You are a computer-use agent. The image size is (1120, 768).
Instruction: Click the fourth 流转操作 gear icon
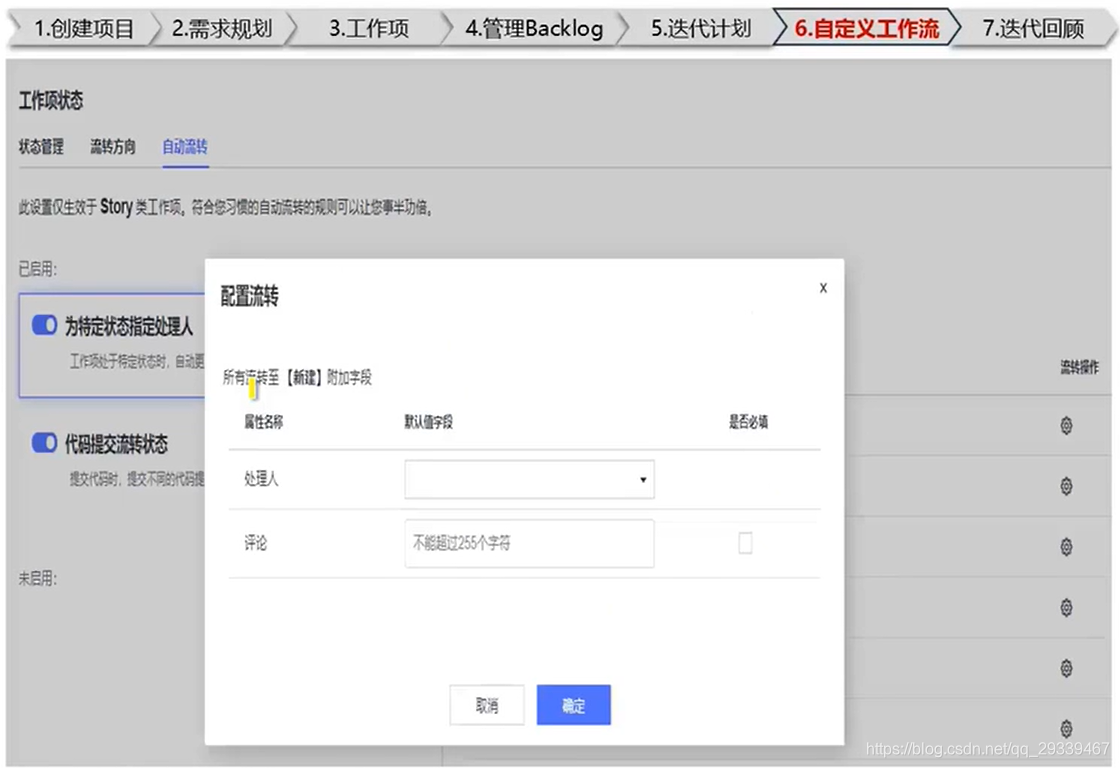pos(1066,608)
